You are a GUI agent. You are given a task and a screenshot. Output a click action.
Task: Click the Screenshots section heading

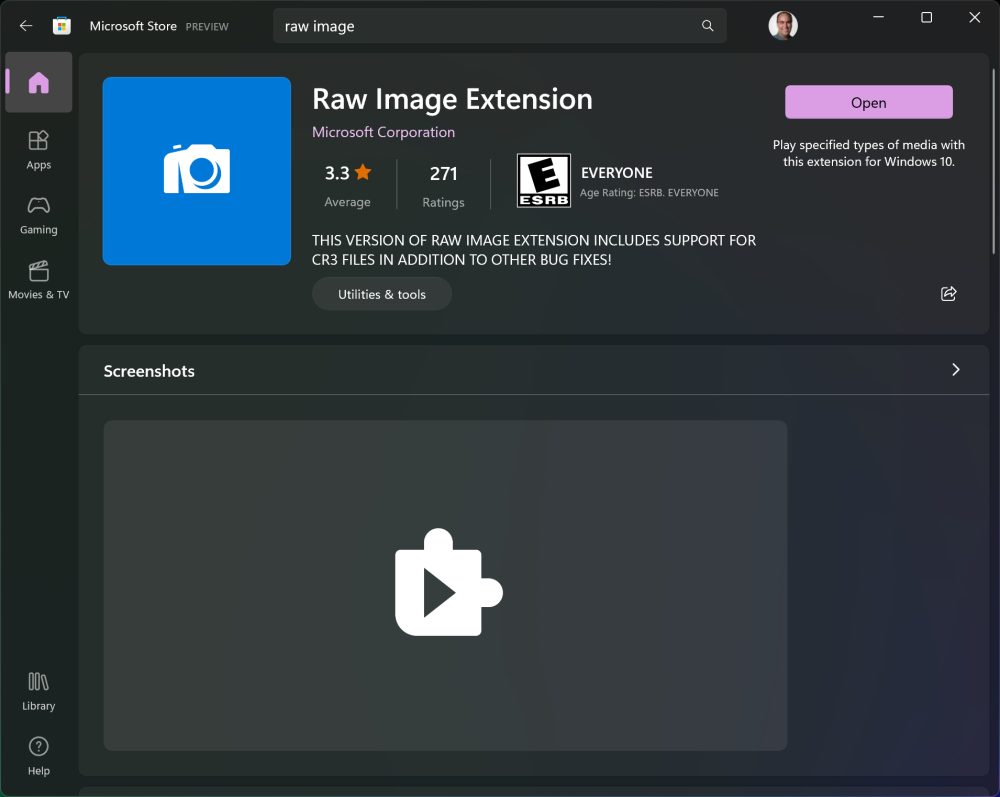[149, 371]
